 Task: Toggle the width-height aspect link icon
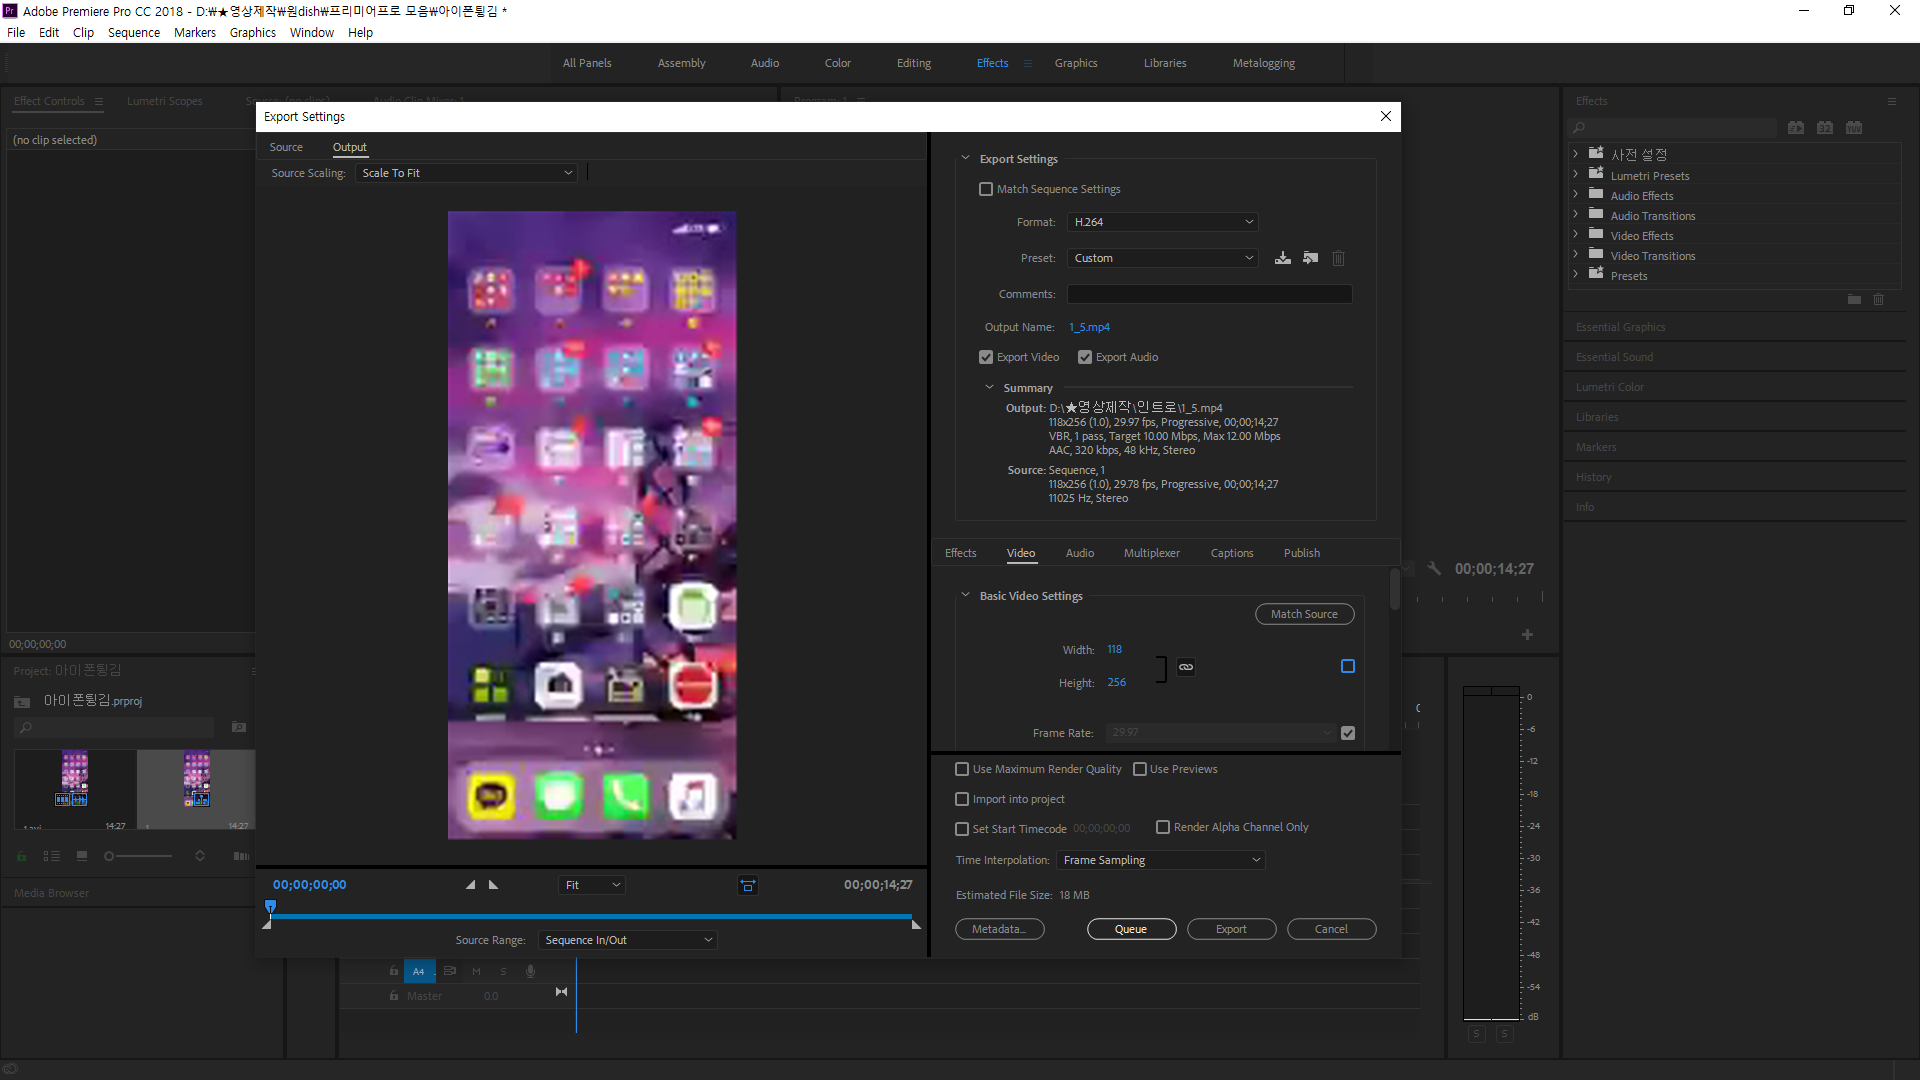[x=1186, y=667]
